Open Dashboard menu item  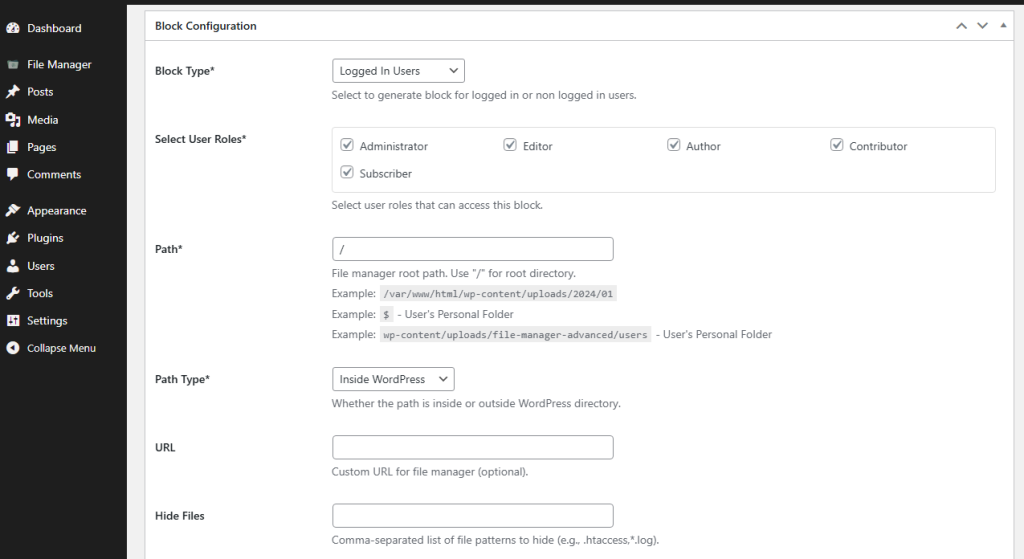click(54, 28)
